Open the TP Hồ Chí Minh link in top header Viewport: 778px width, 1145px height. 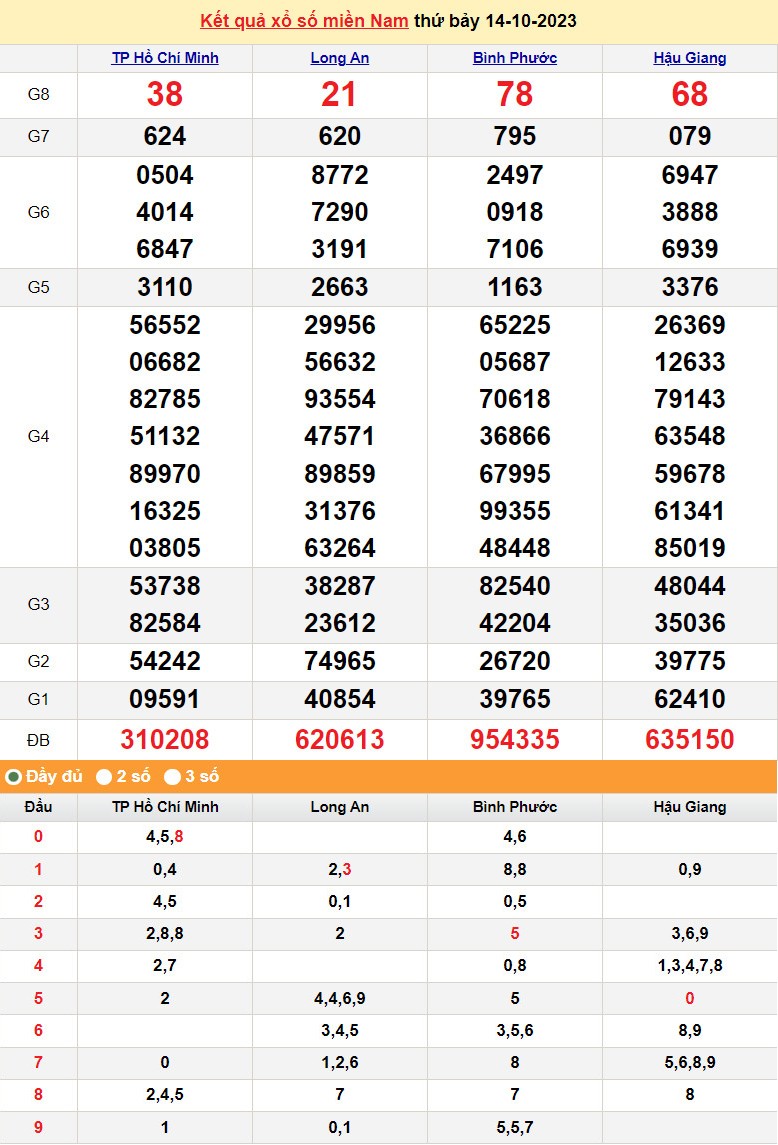165,58
